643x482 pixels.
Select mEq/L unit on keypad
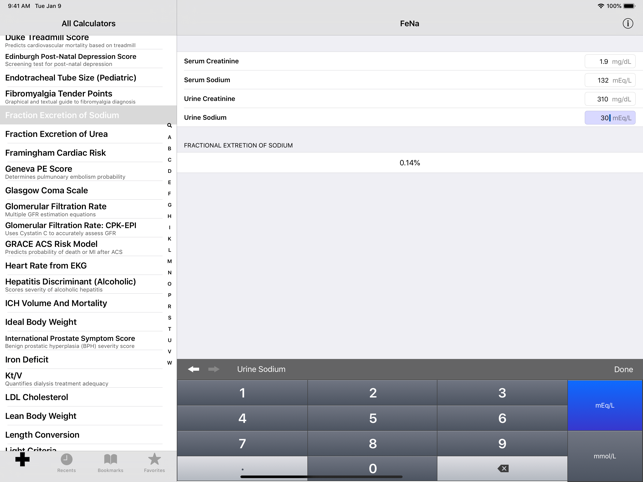tap(604, 405)
